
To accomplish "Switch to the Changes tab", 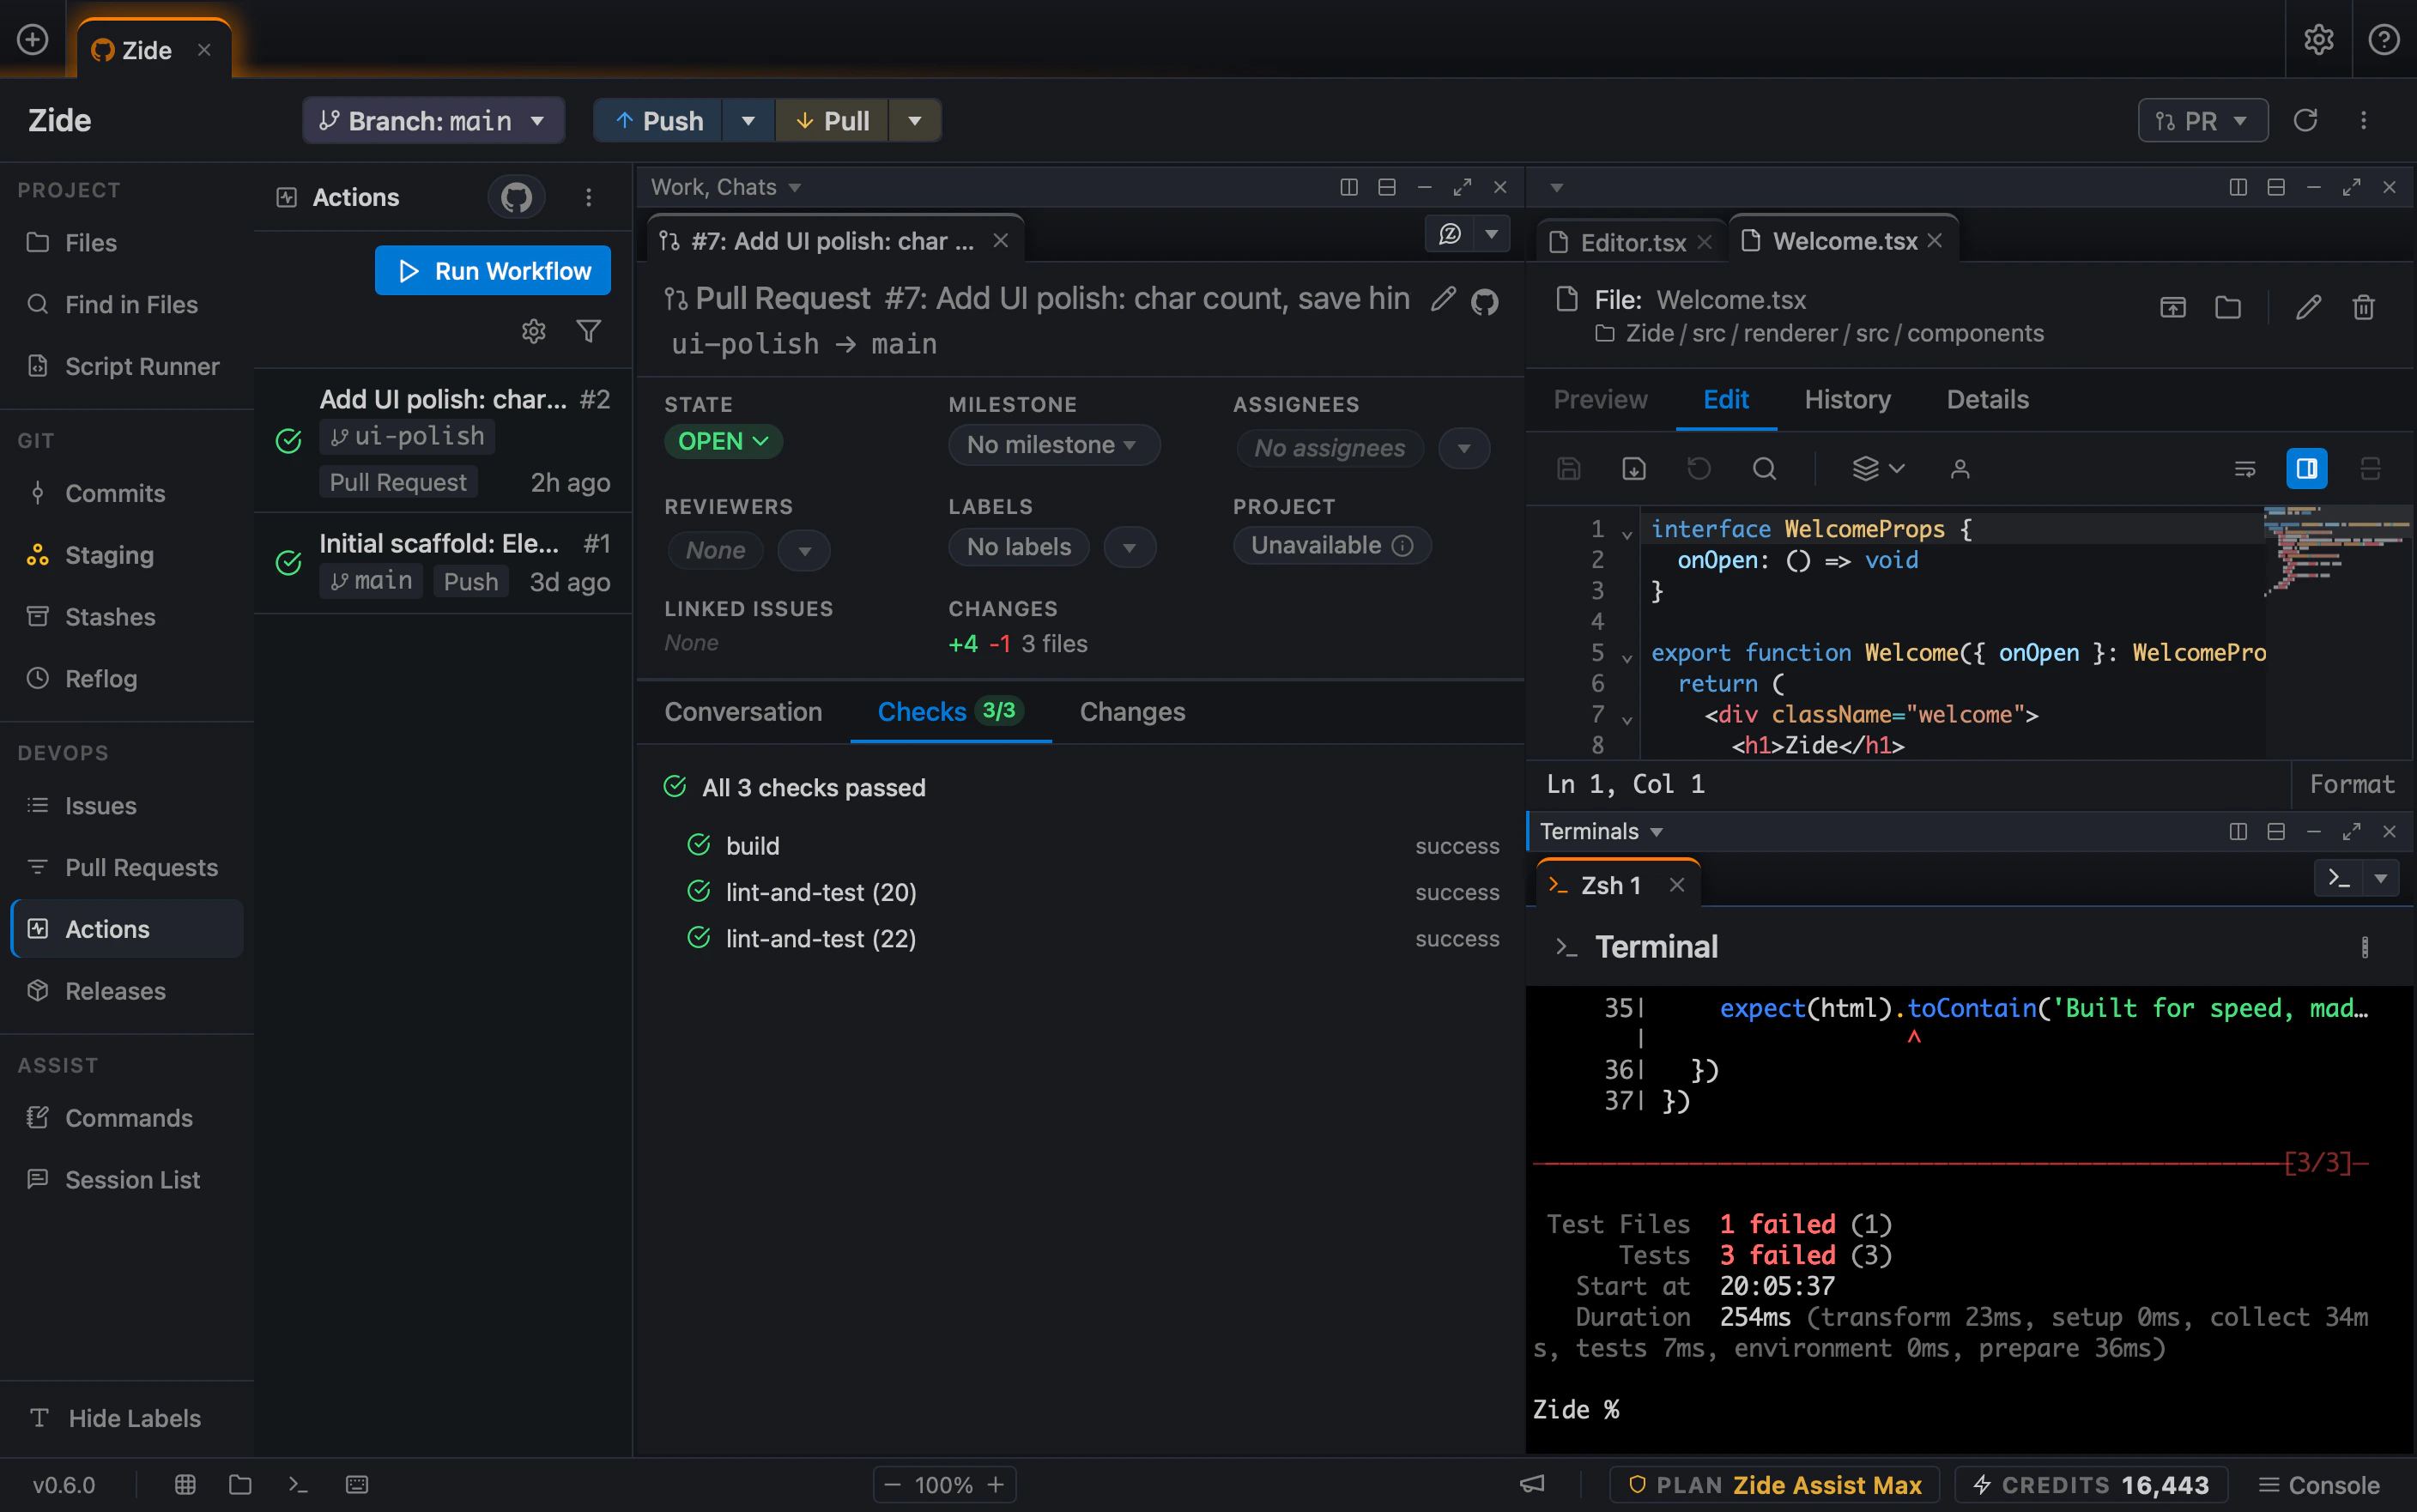I will click(1132, 711).
